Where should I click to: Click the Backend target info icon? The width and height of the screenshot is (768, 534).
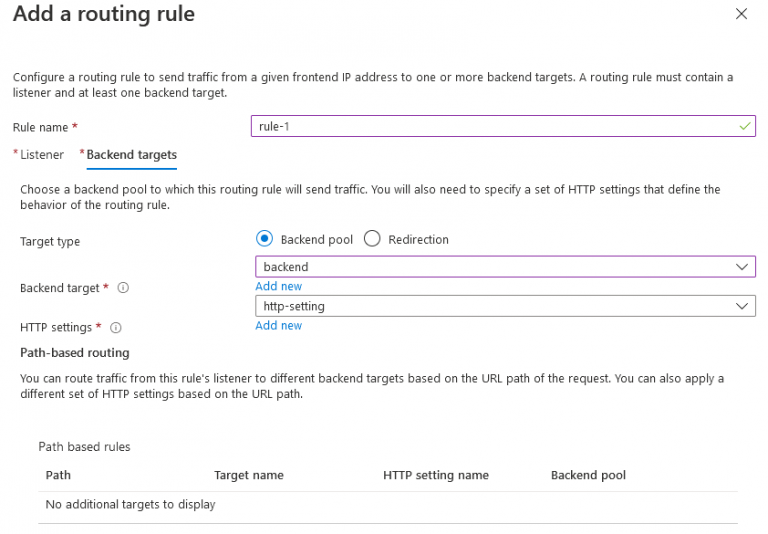123,288
